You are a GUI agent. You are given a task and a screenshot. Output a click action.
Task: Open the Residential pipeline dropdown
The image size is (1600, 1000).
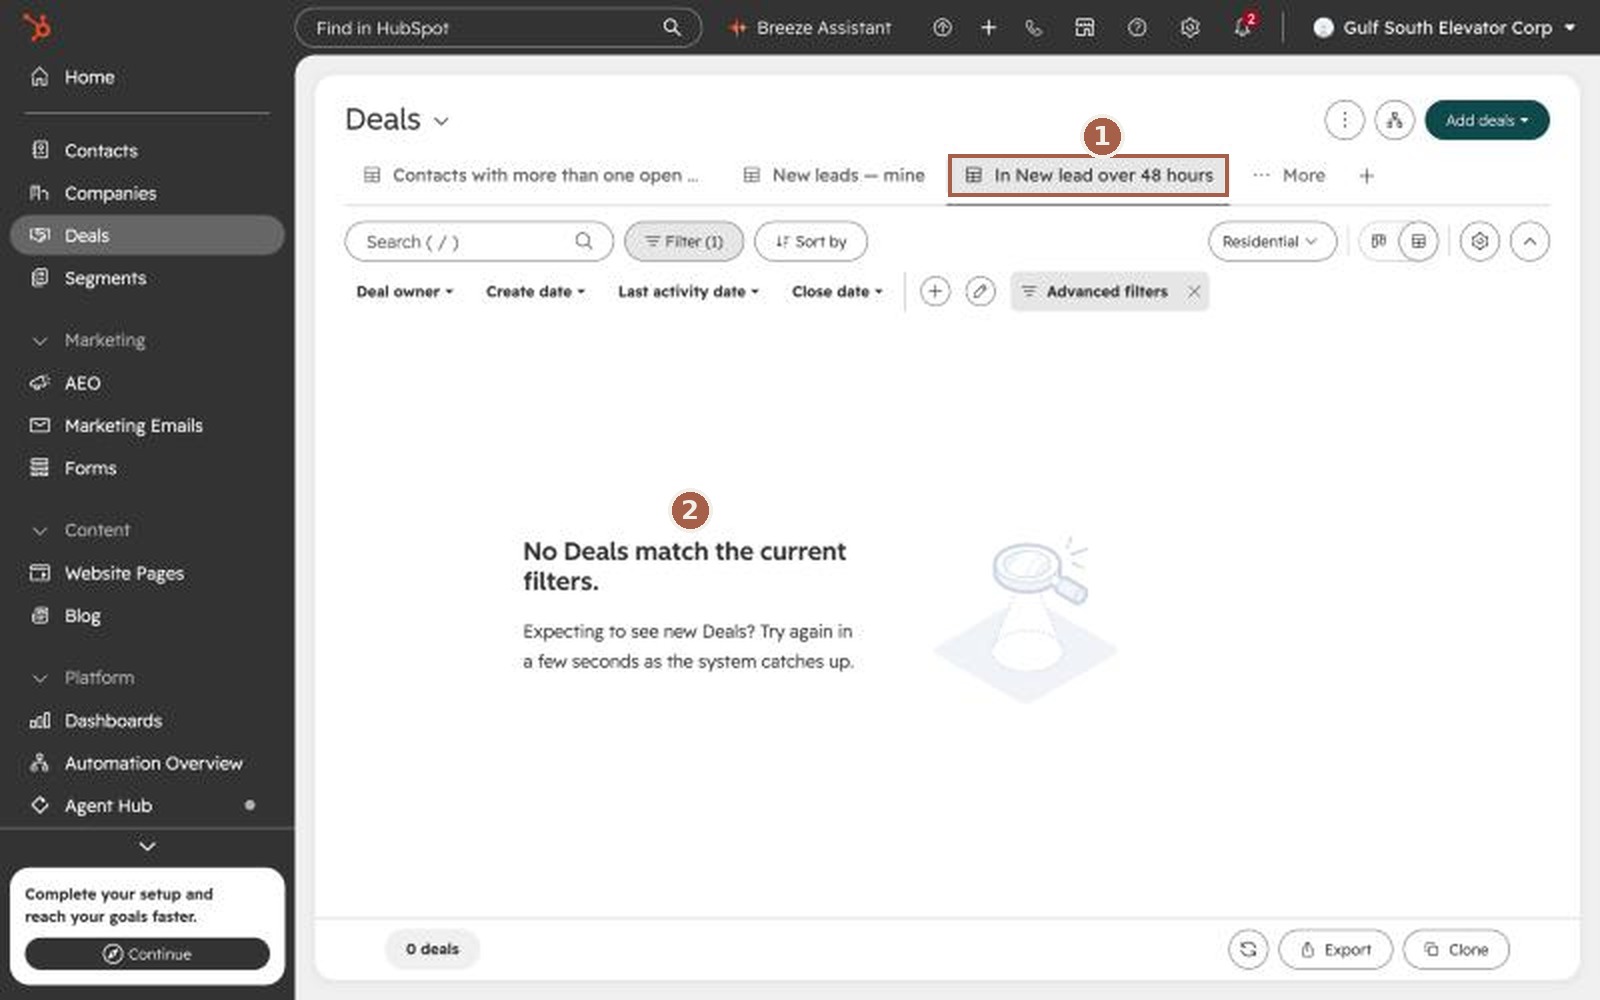pos(1272,241)
